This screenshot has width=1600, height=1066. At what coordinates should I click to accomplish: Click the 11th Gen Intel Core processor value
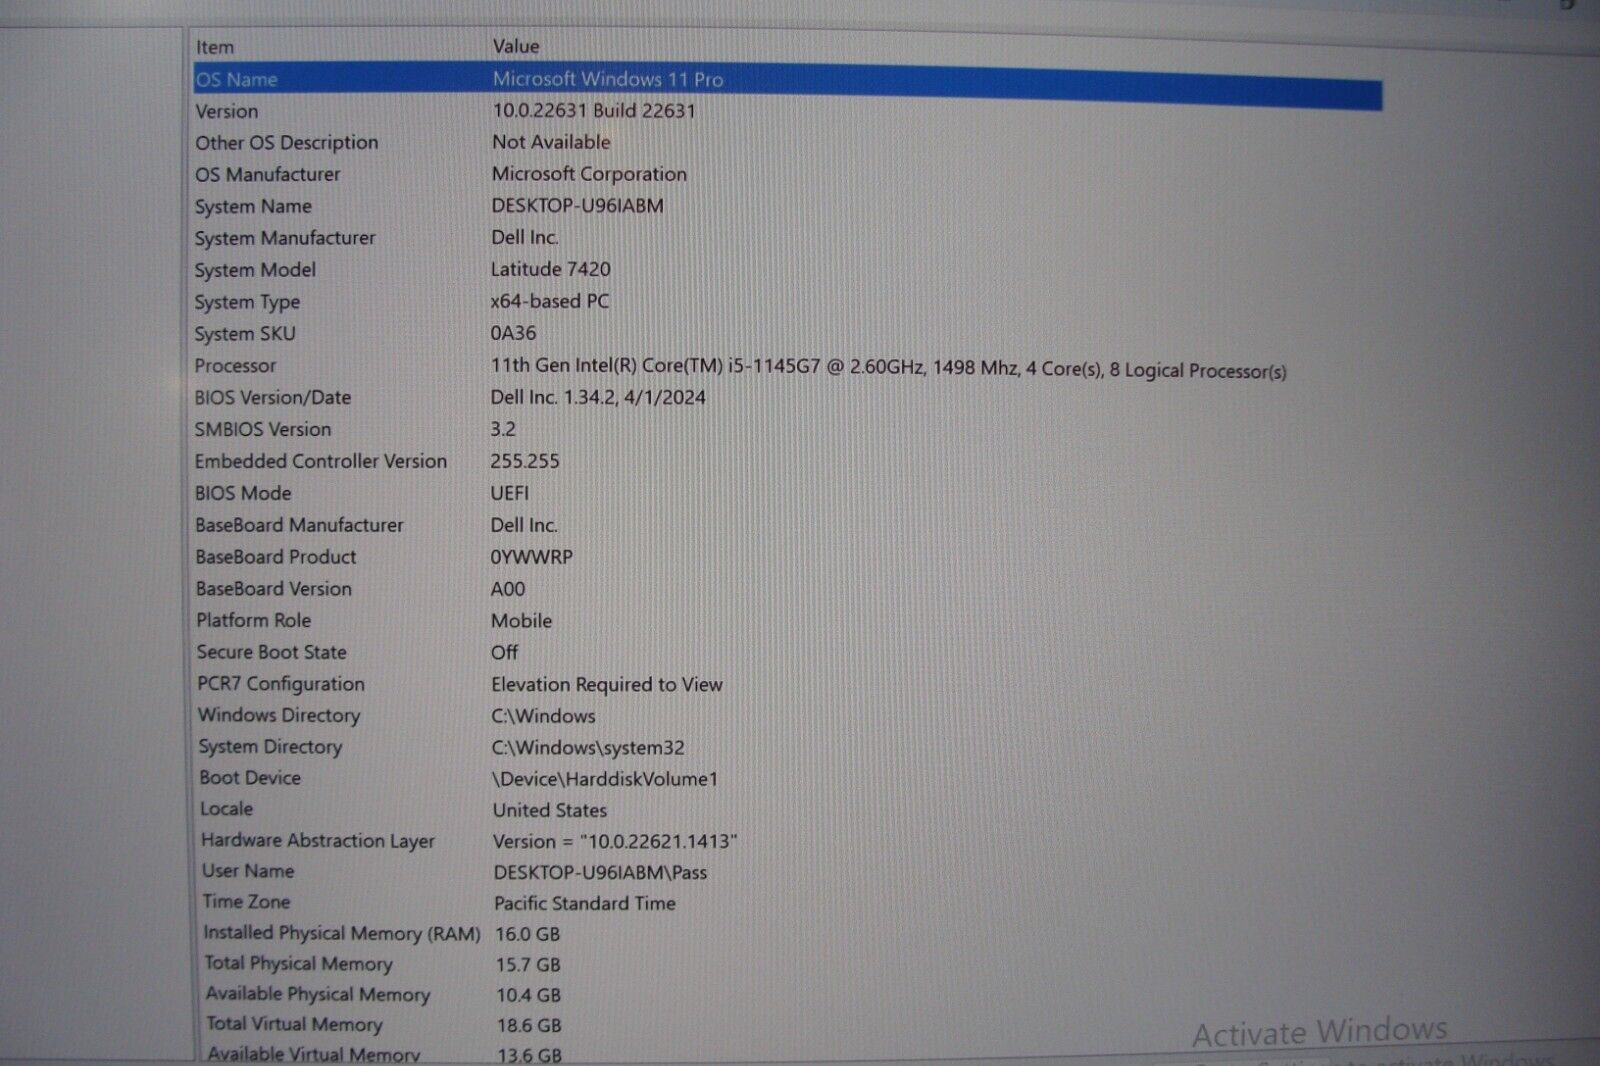coord(888,368)
